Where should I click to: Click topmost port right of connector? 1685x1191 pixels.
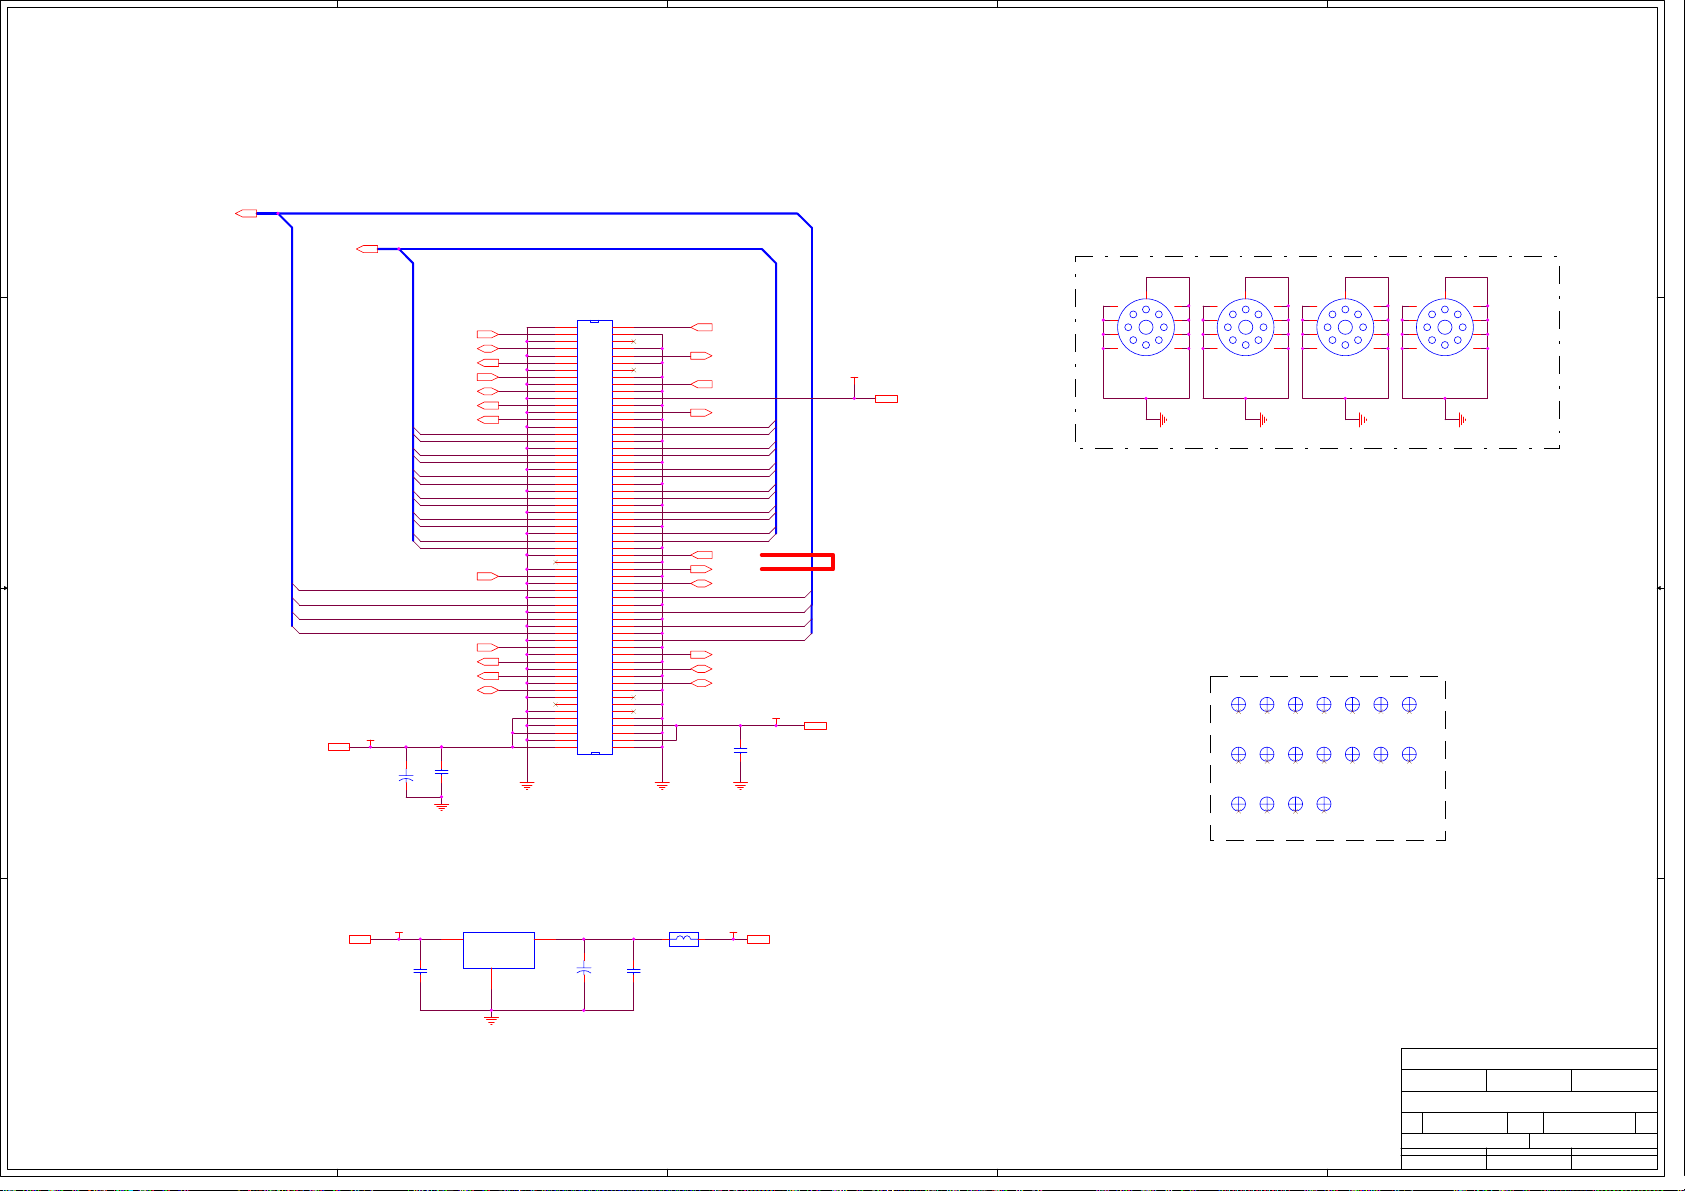tap(702, 327)
